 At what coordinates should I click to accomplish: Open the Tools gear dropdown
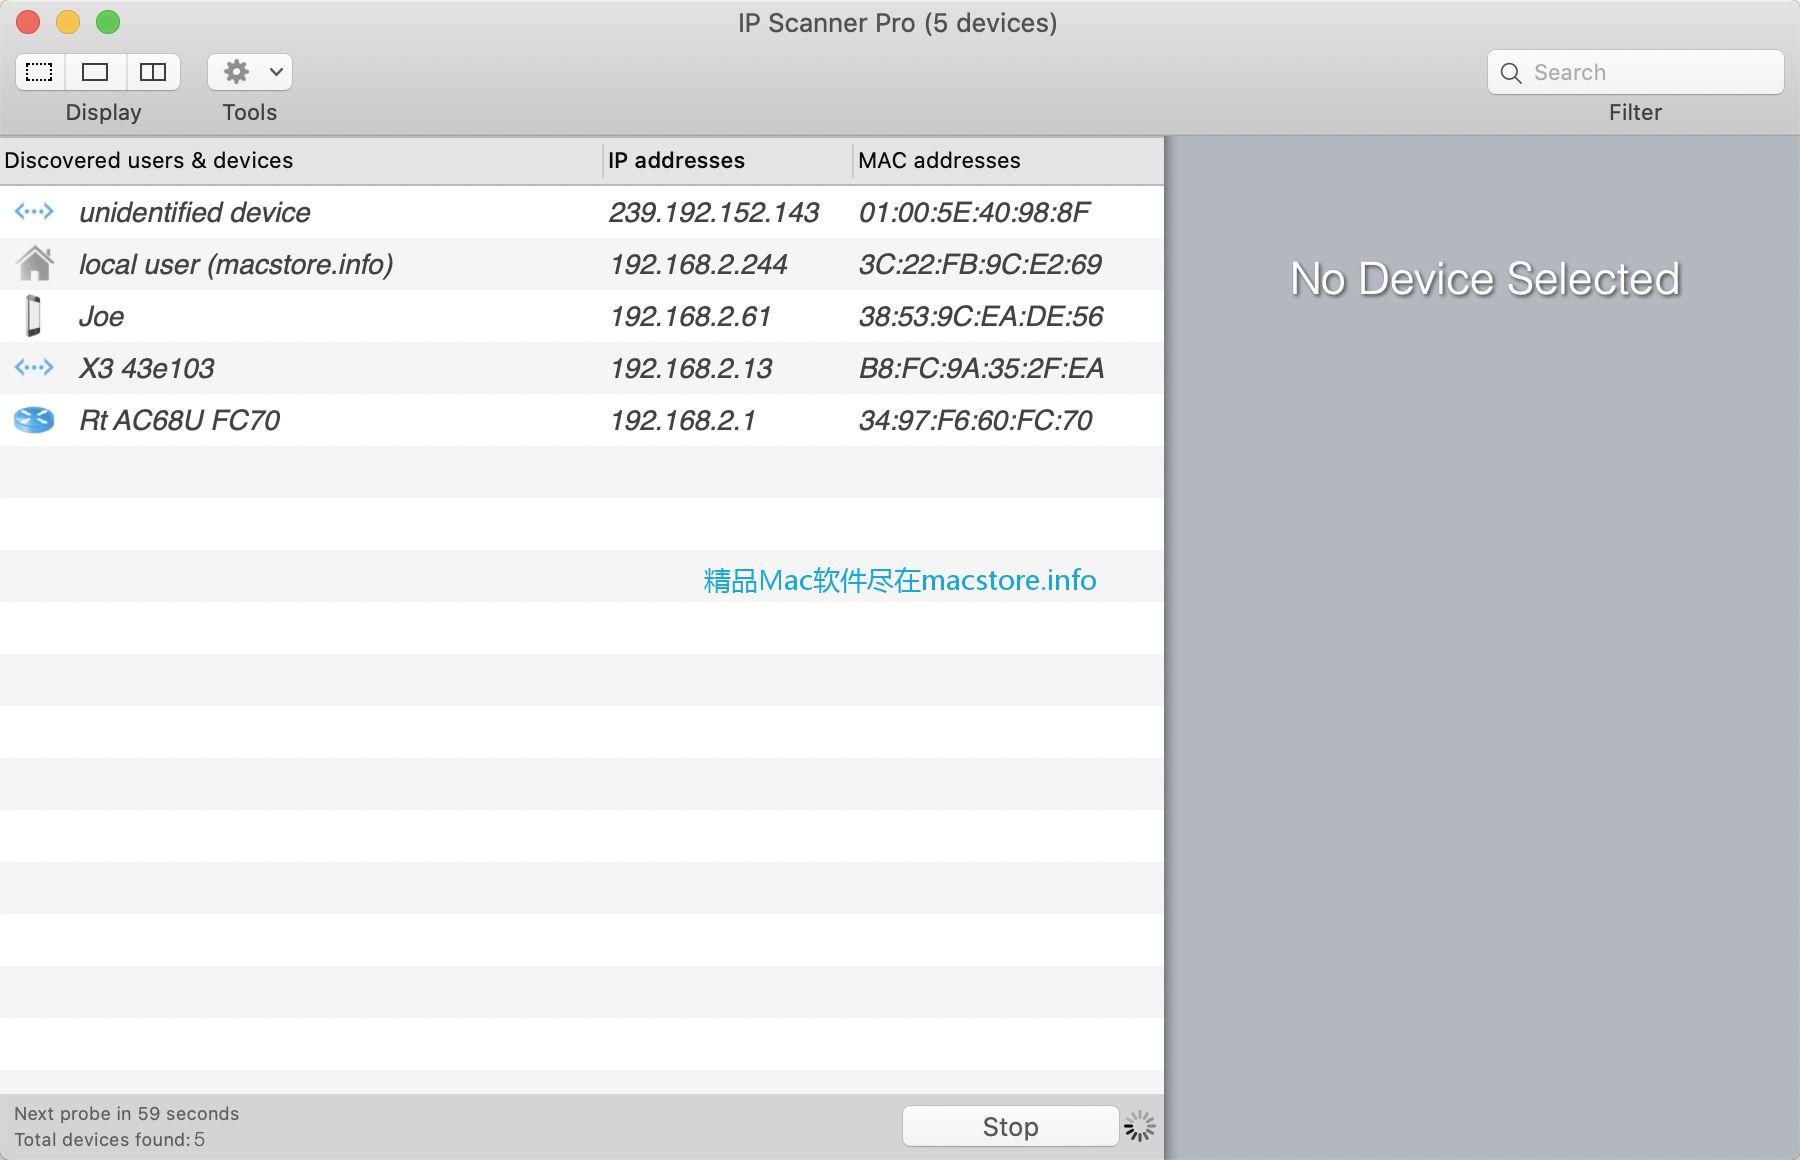point(250,72)
